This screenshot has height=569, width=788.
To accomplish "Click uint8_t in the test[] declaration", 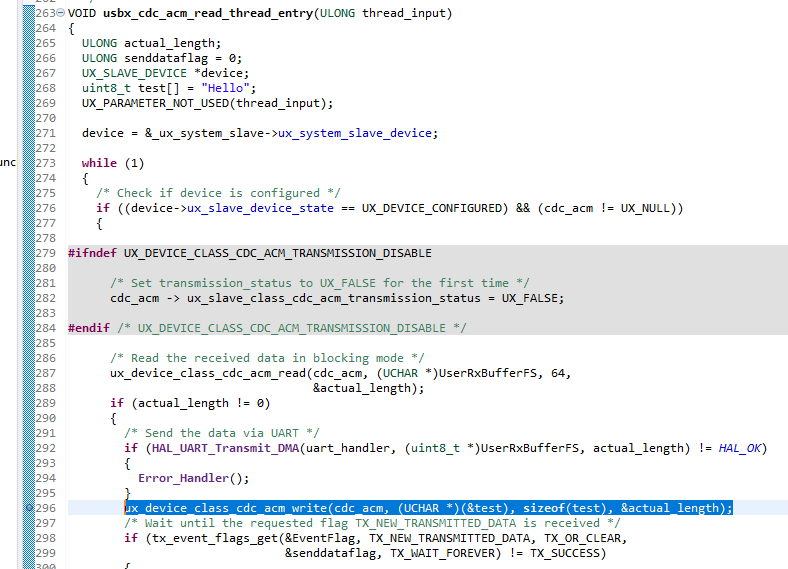I will [107, 88].
